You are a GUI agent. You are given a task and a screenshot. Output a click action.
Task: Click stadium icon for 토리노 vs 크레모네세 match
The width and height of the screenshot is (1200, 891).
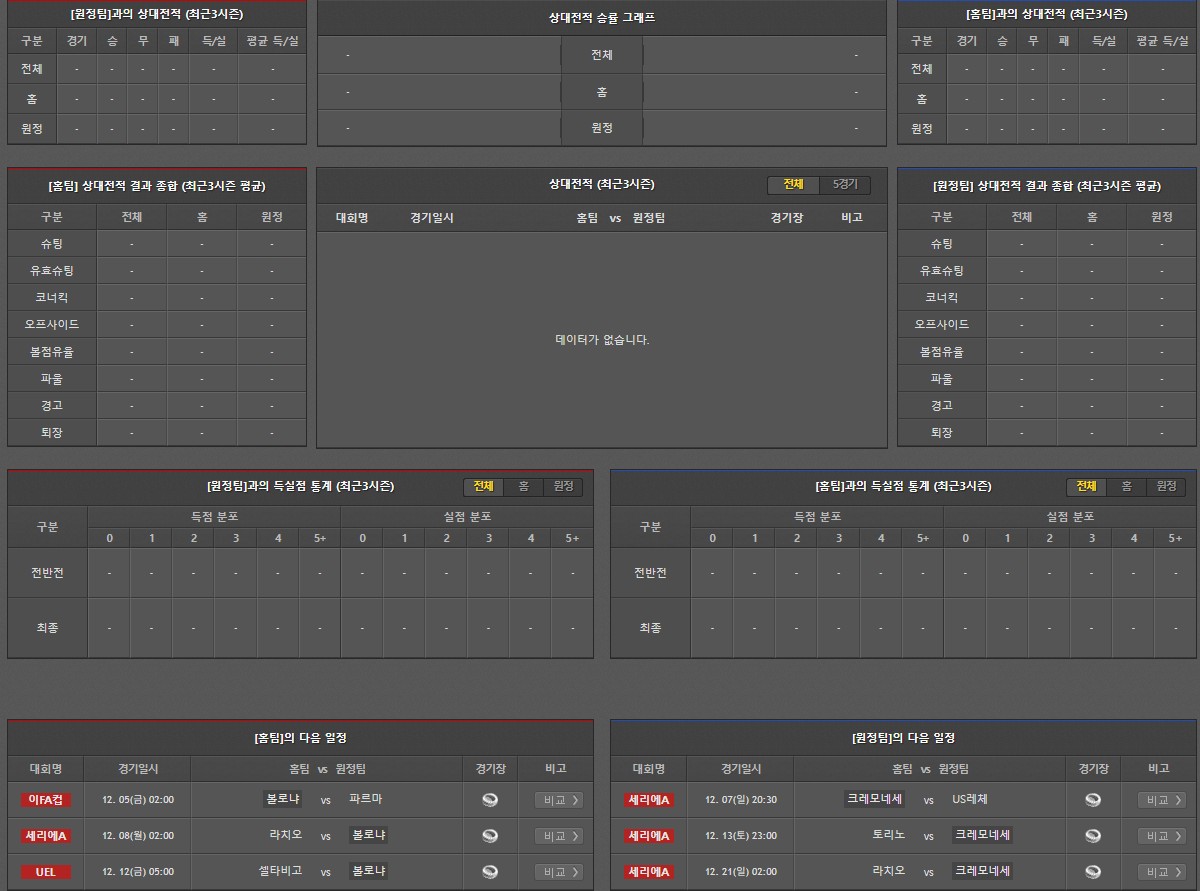coord(1093,836)
